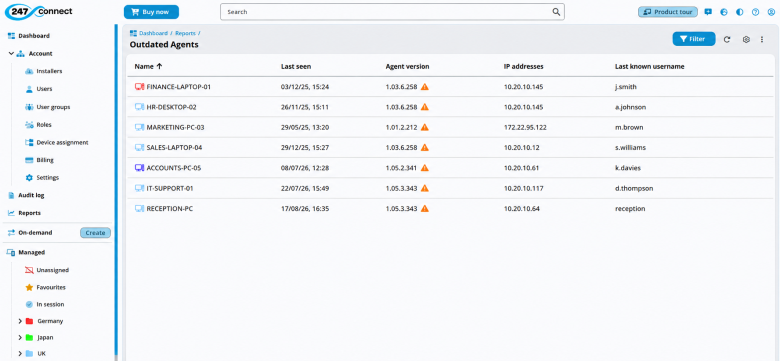This screenshot has height=361, width=780.
Task: Open Installers in the sidebar
Action: (44, 71)
